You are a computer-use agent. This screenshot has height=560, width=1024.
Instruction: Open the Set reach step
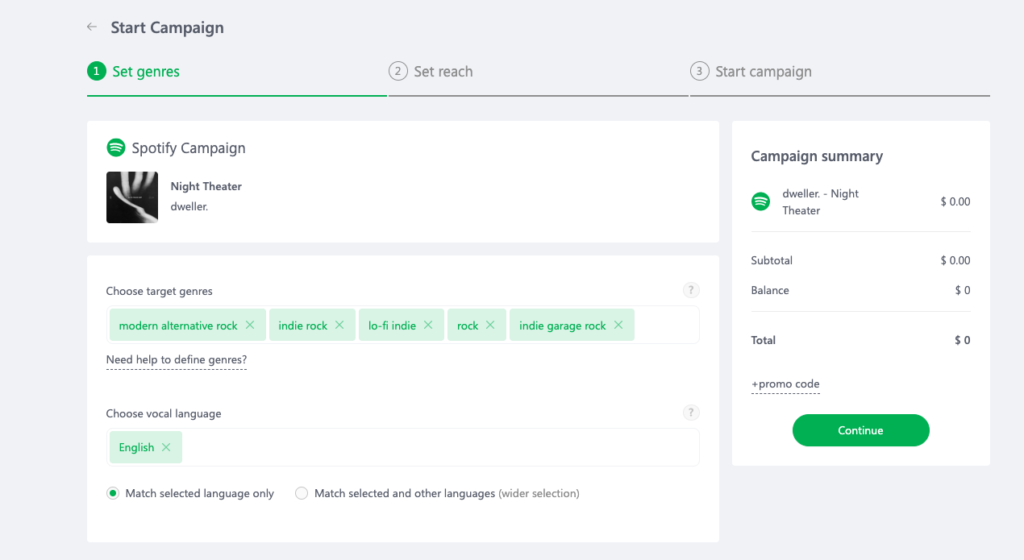coord(431,71)
